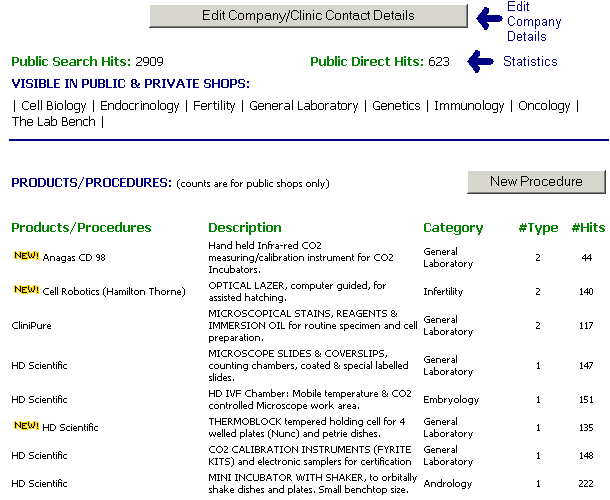Click General Laboratory category on the Anagas row
This screenshot has width=610, height=500.
coord(448,258)
